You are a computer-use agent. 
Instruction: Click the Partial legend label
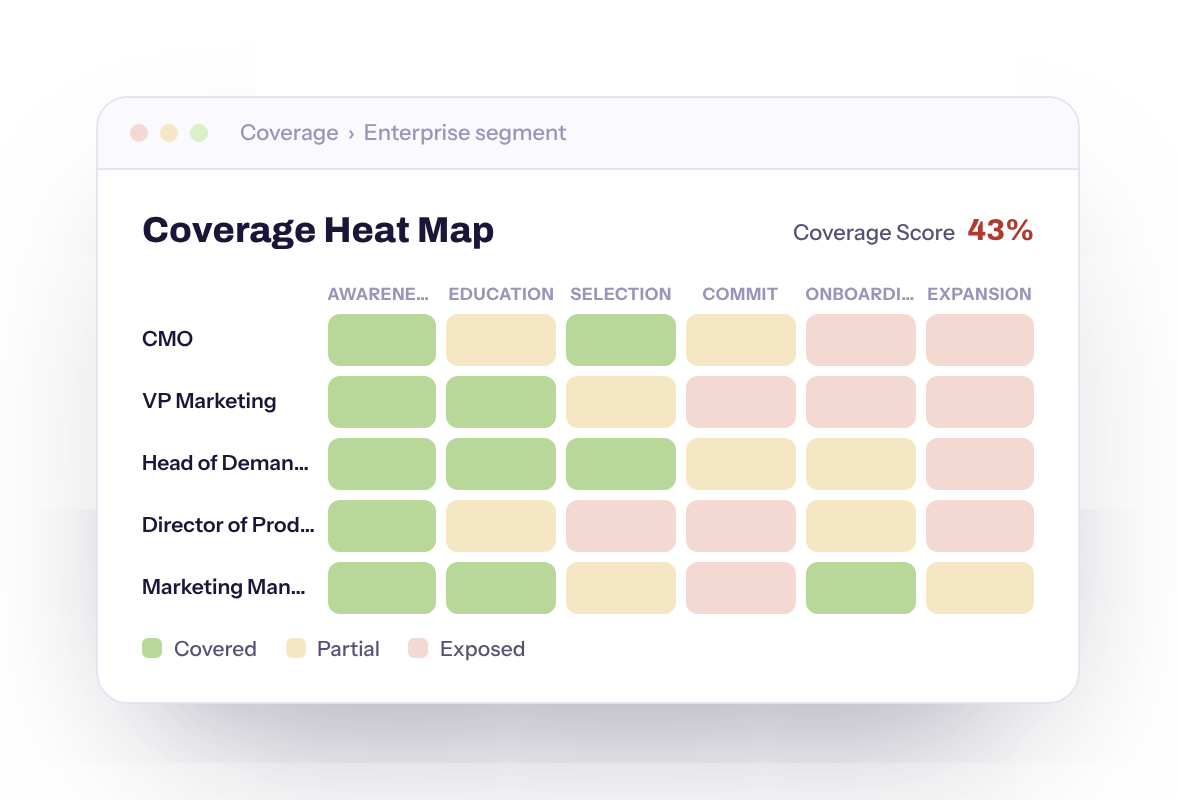pos(348,649)
